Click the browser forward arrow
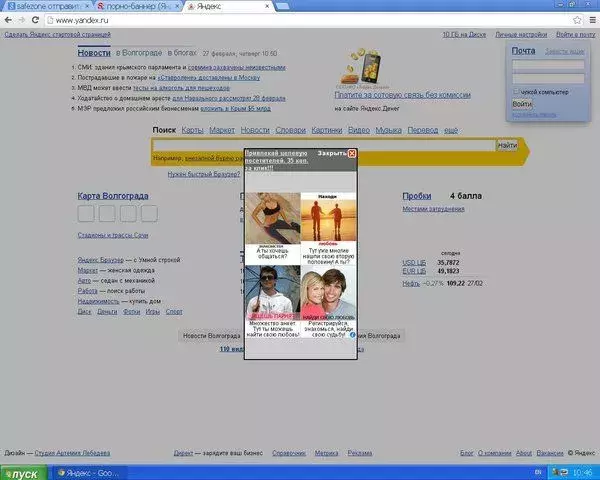The image size is (600, 480). tap(22, 20)
